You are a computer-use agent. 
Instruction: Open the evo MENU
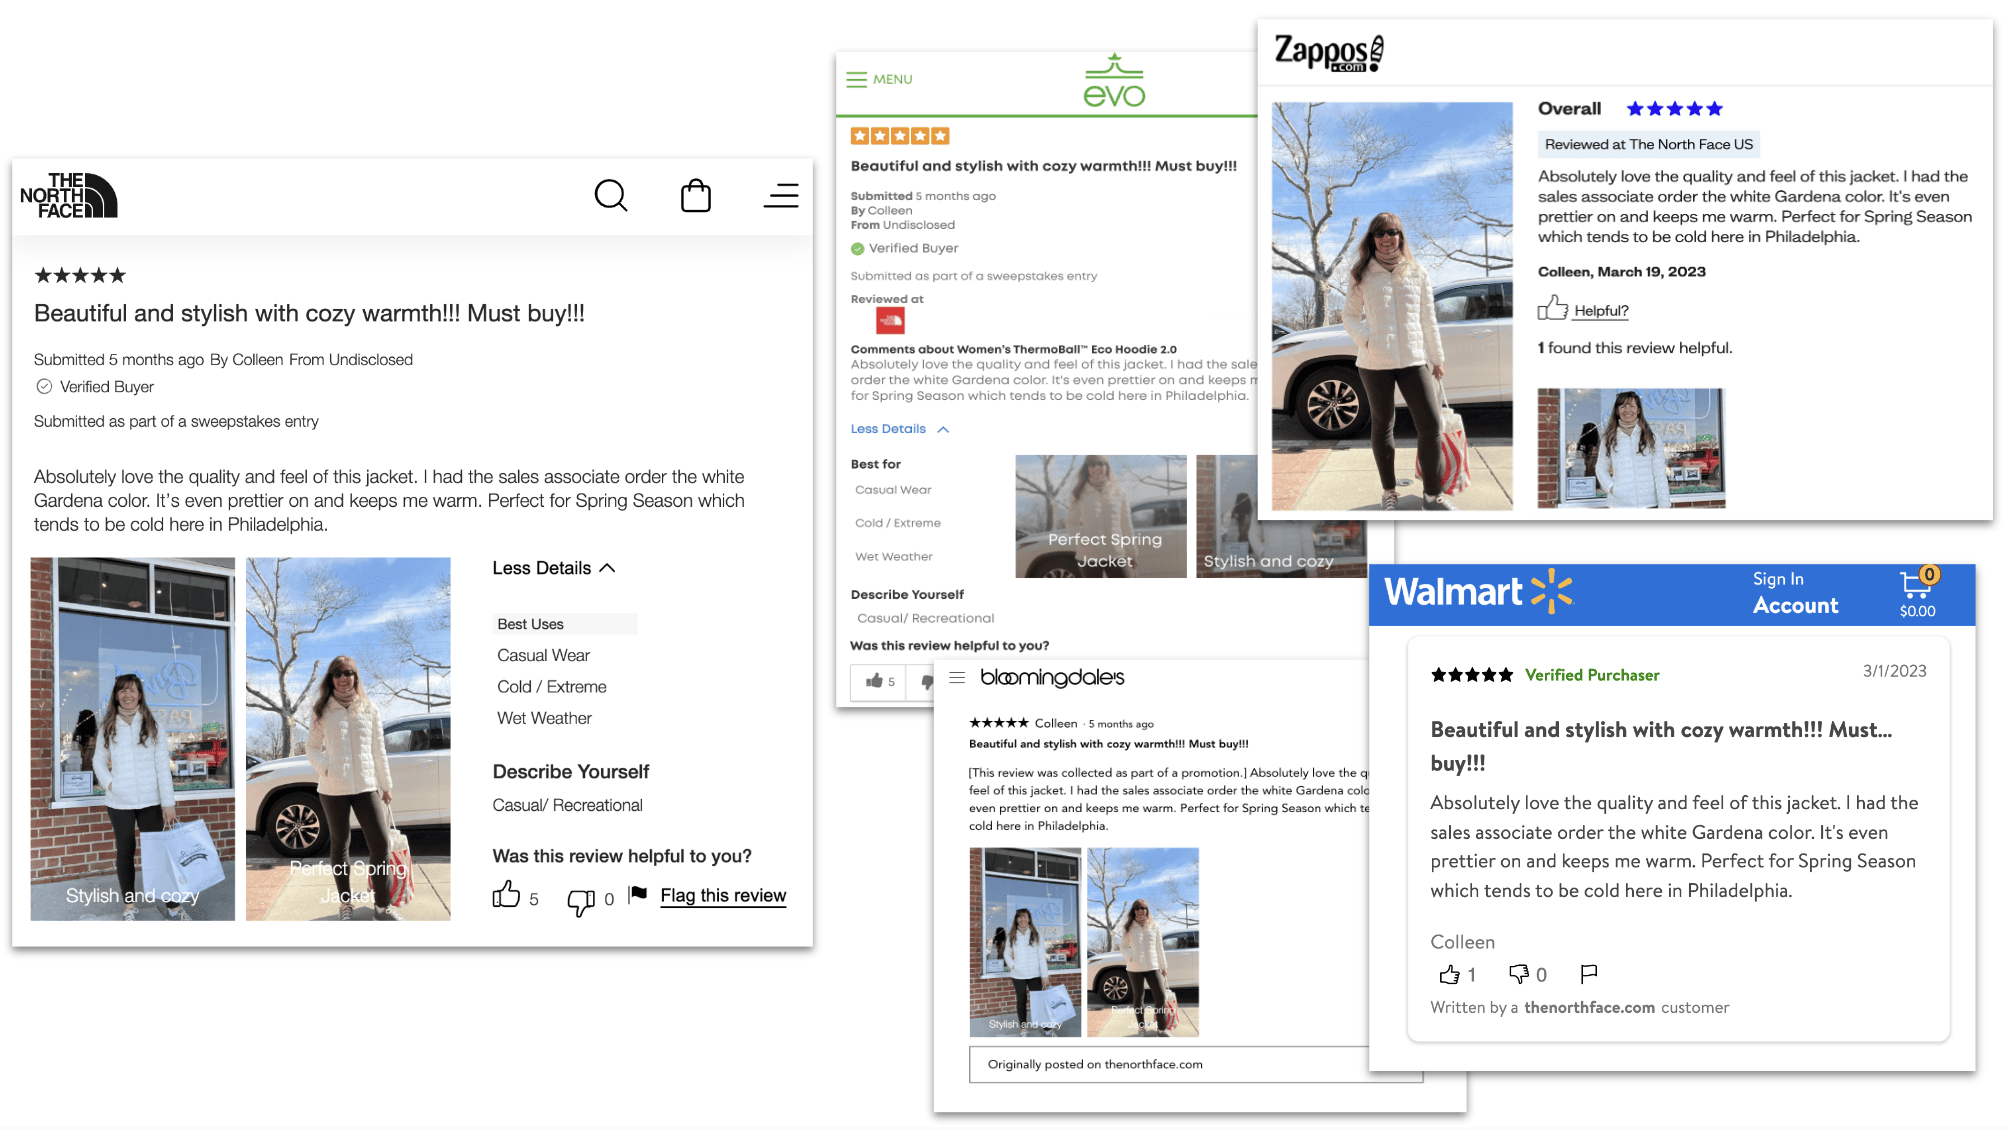coord(879,79)
